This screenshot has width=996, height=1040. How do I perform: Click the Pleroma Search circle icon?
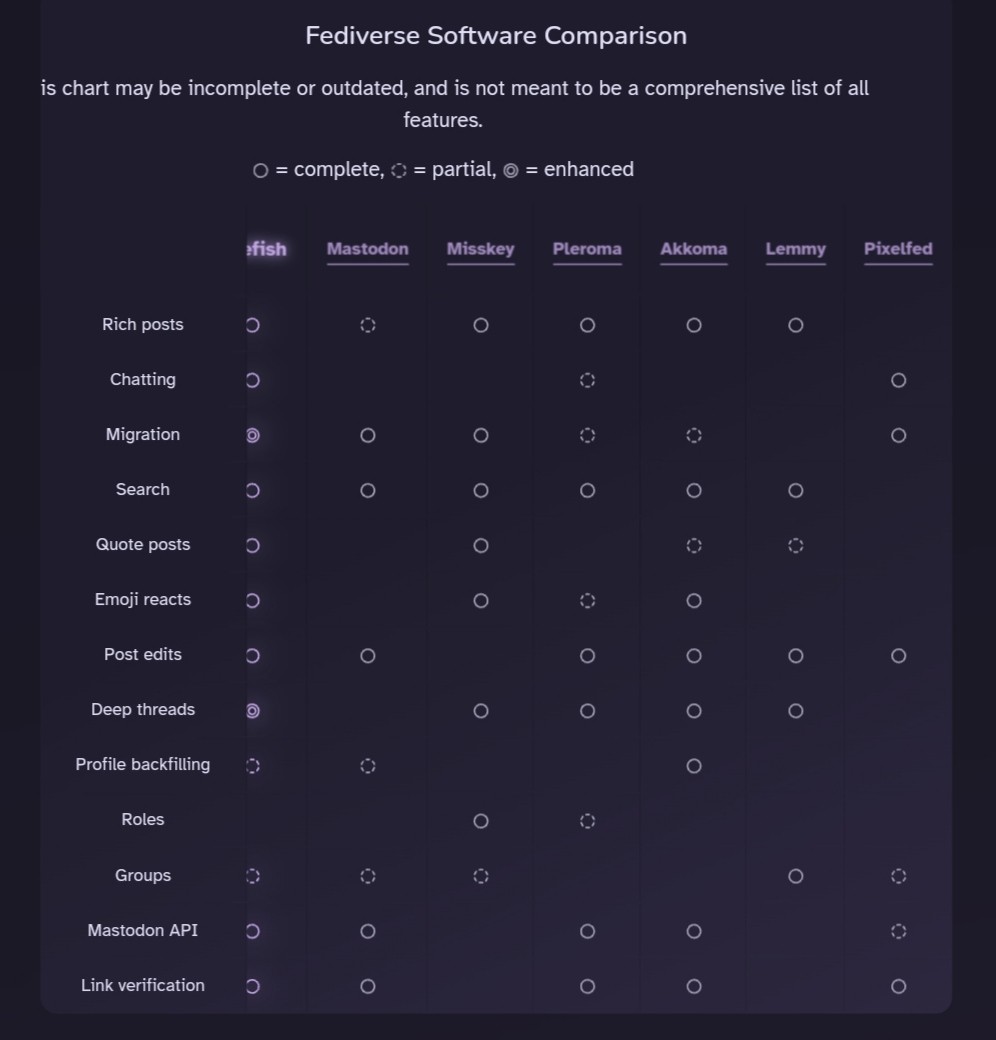(588, 490)
